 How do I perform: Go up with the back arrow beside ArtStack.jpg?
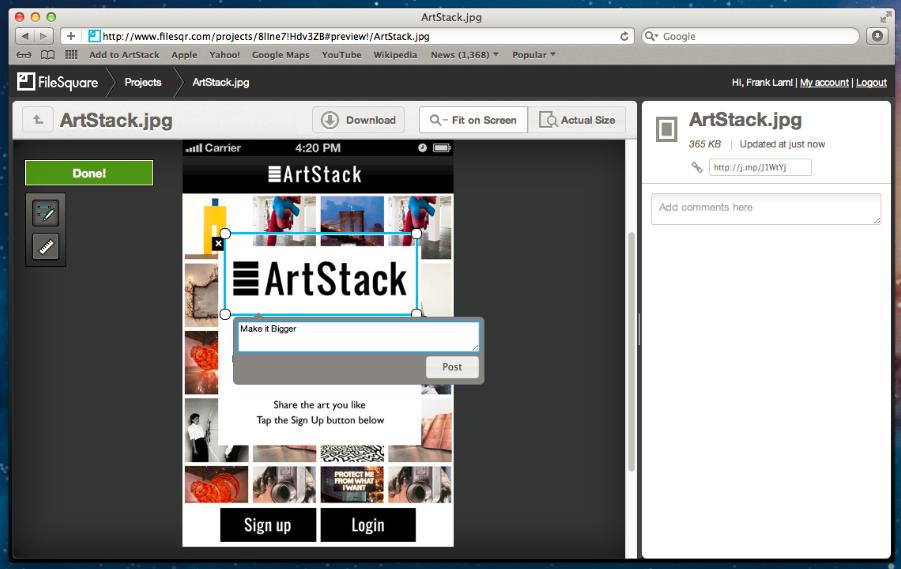click(38, 120)
